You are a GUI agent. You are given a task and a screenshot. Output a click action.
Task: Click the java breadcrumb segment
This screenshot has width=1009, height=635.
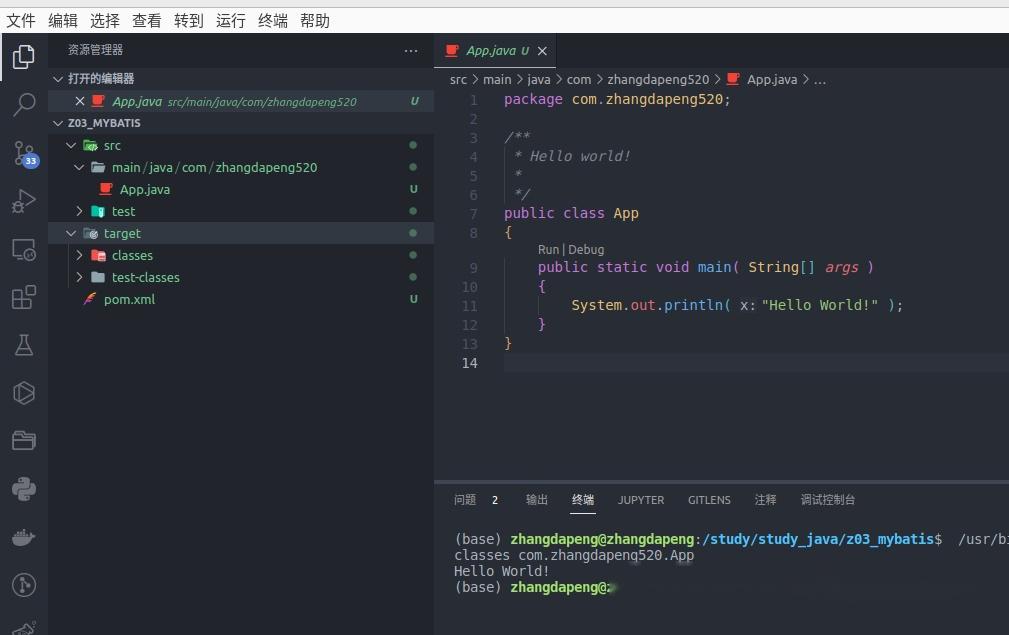539,80
